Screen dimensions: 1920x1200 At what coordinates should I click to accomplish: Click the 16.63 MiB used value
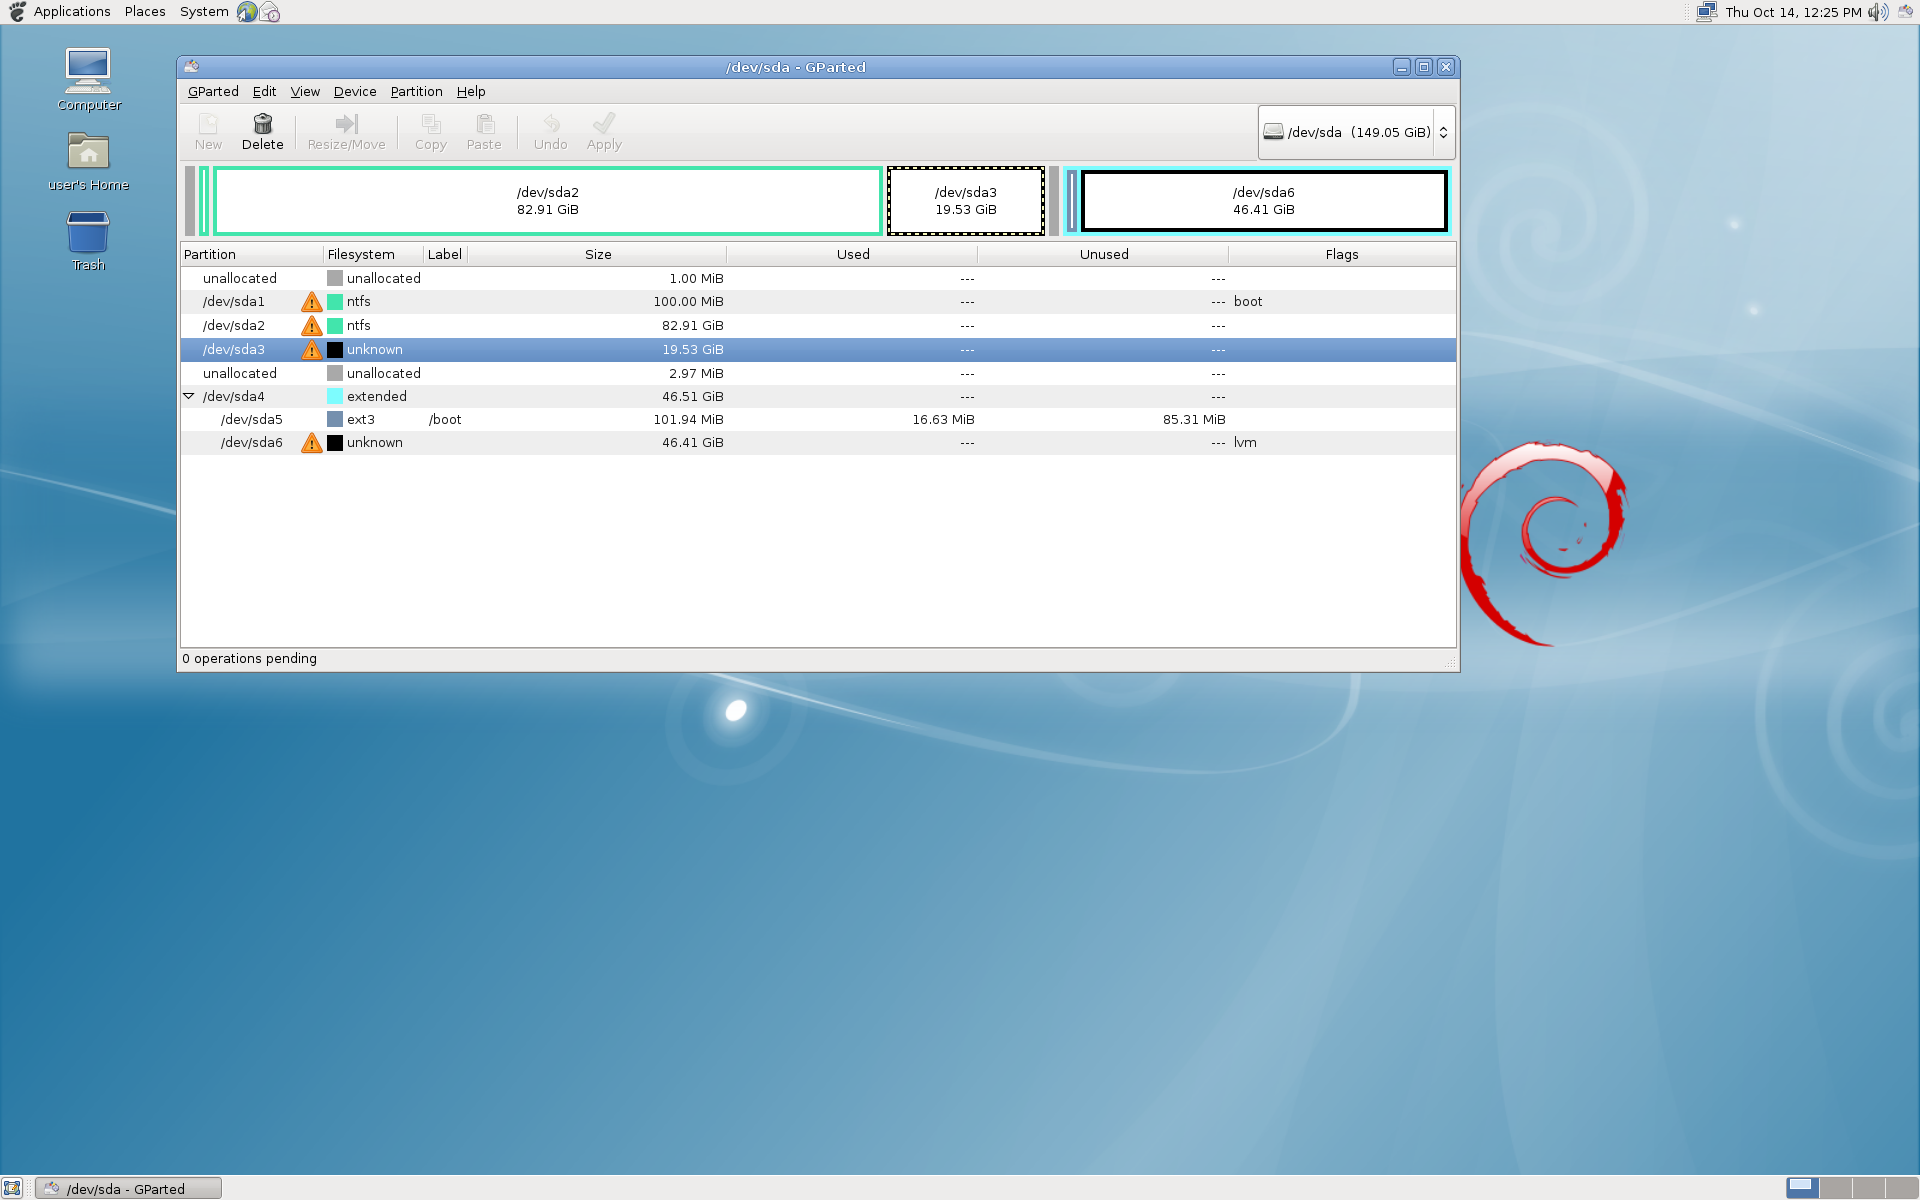(943, 420)
